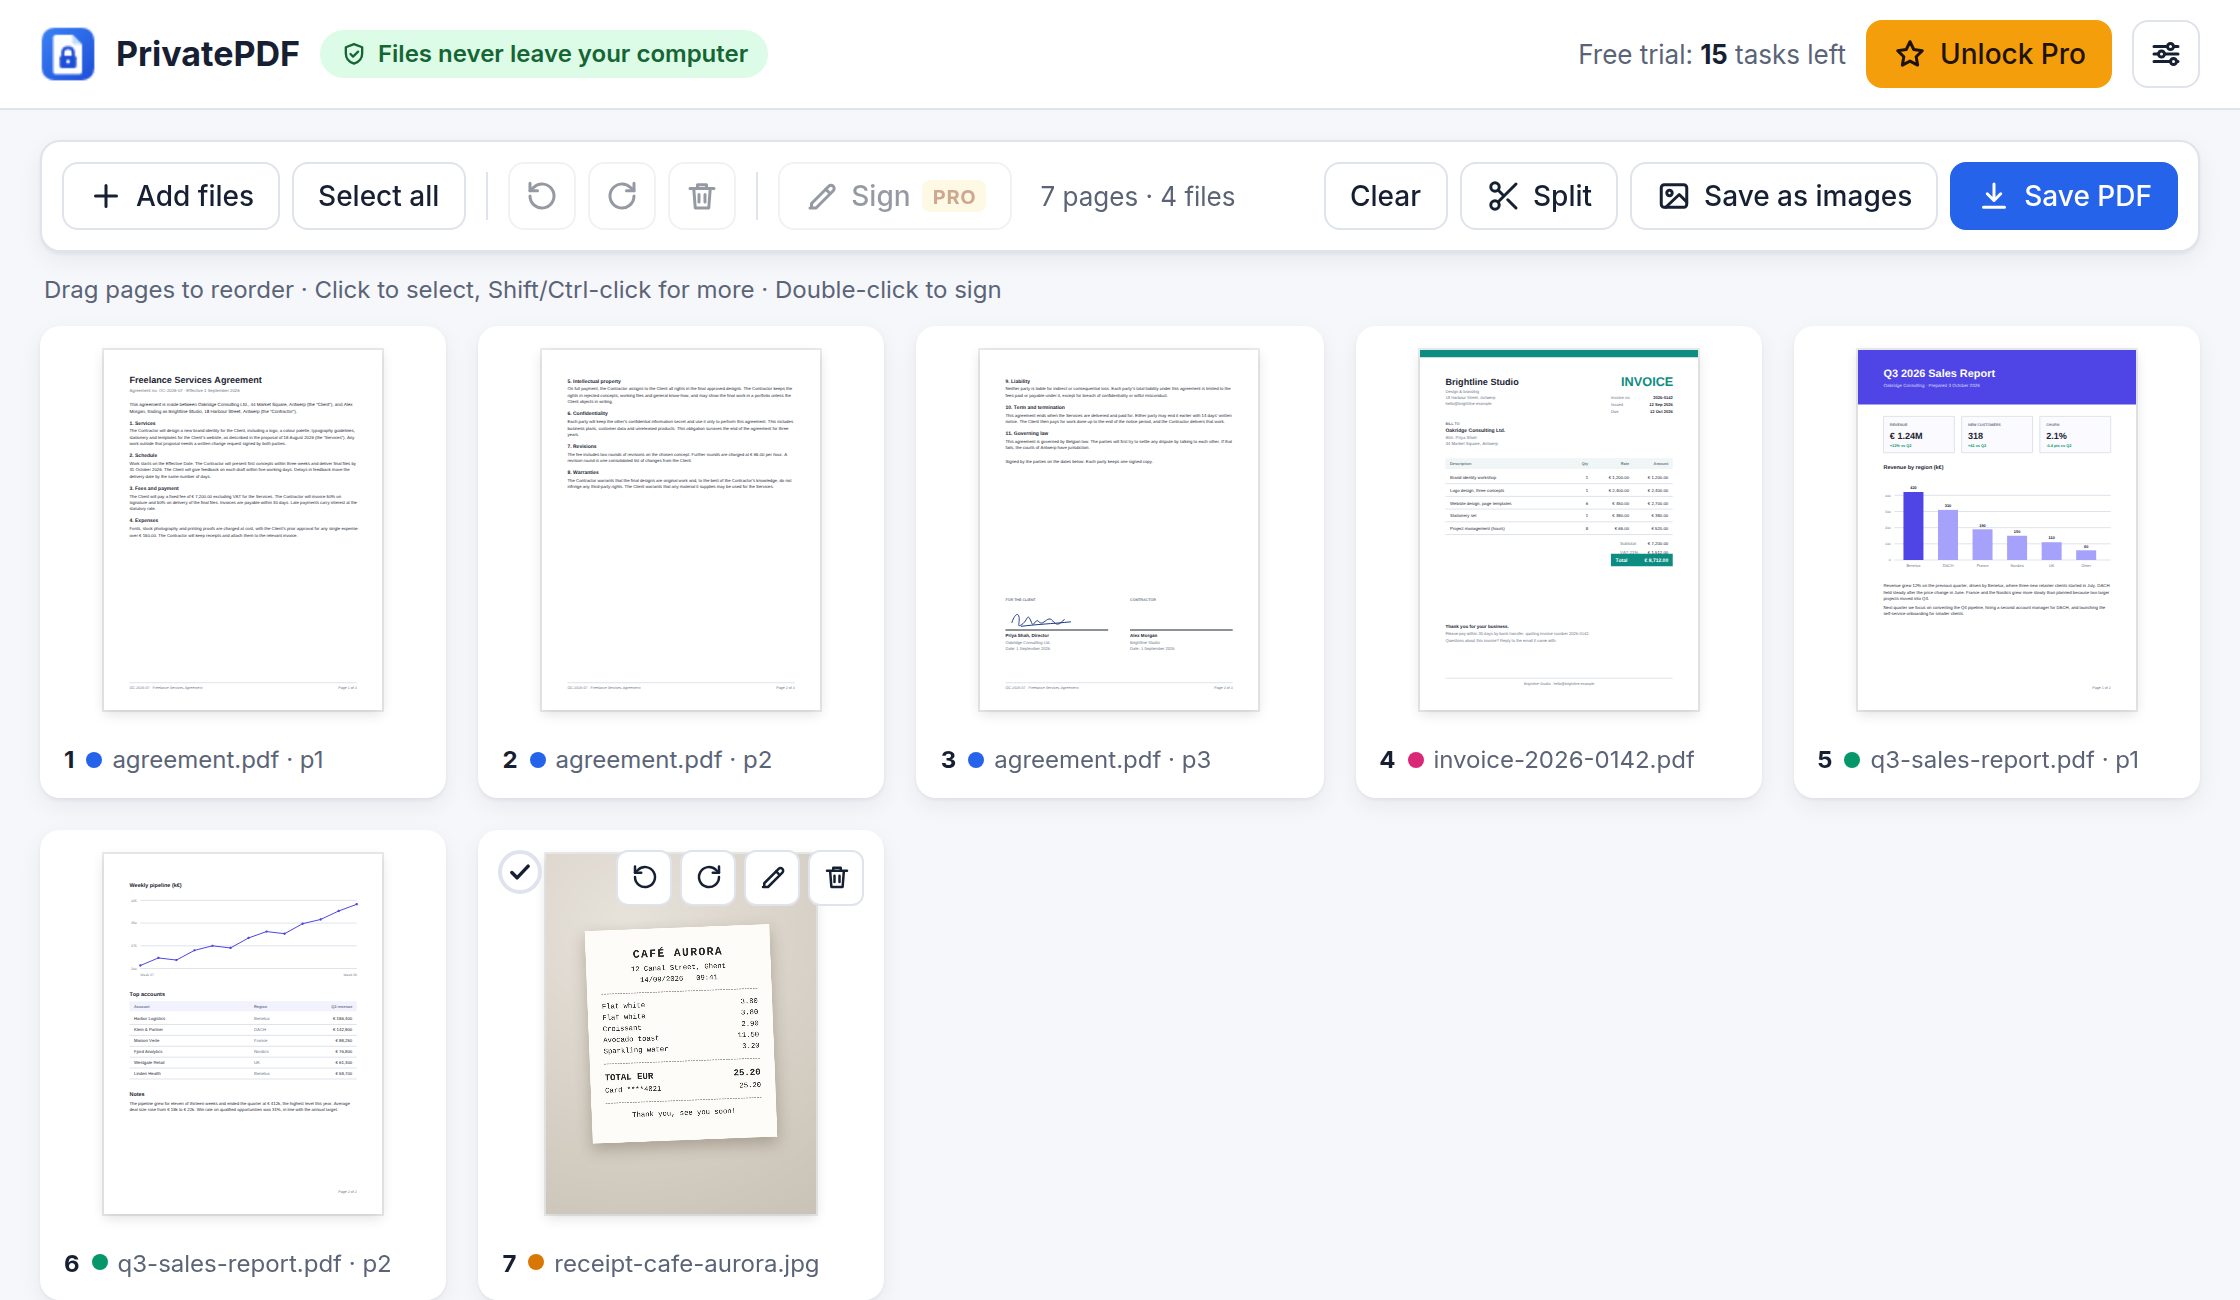Click the 'receipt-cafe-aurora.jpg' file name
This screenshot has width=2240, height=1300.
(x=686, y=1264)
